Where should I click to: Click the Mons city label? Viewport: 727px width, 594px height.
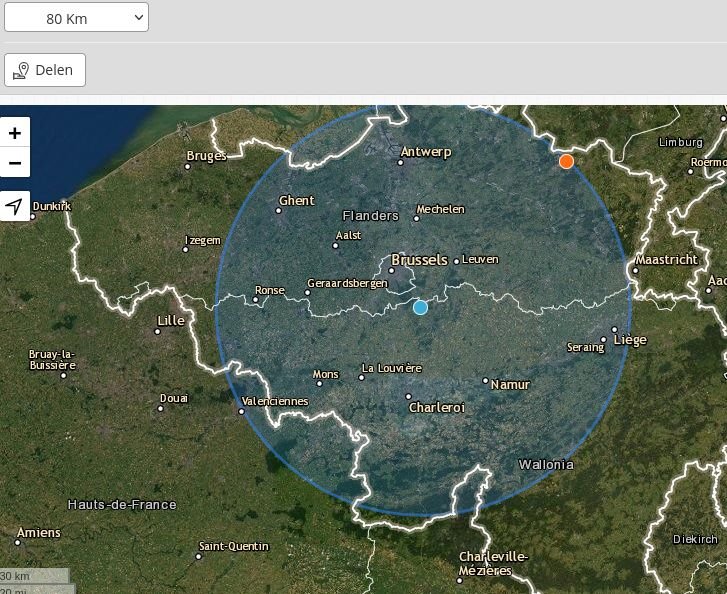click(x=326, y=375)
